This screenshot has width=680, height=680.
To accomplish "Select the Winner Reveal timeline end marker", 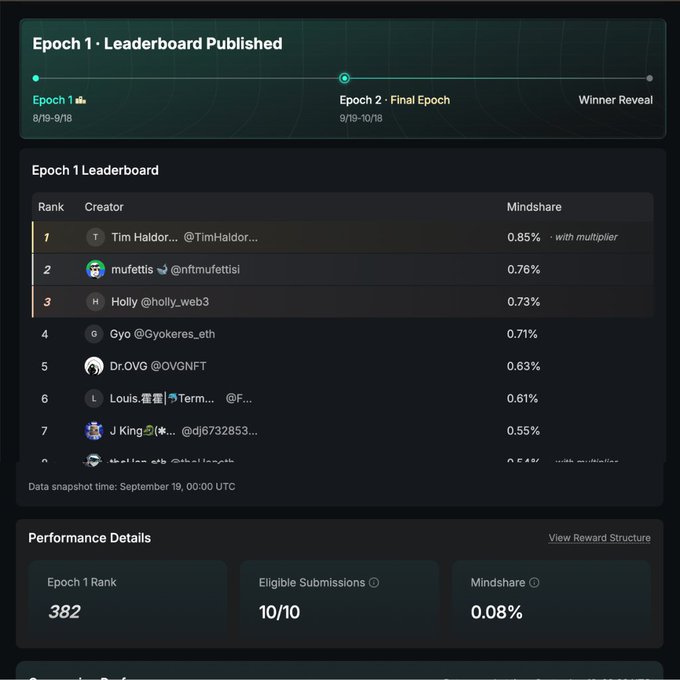I will 649,78.
